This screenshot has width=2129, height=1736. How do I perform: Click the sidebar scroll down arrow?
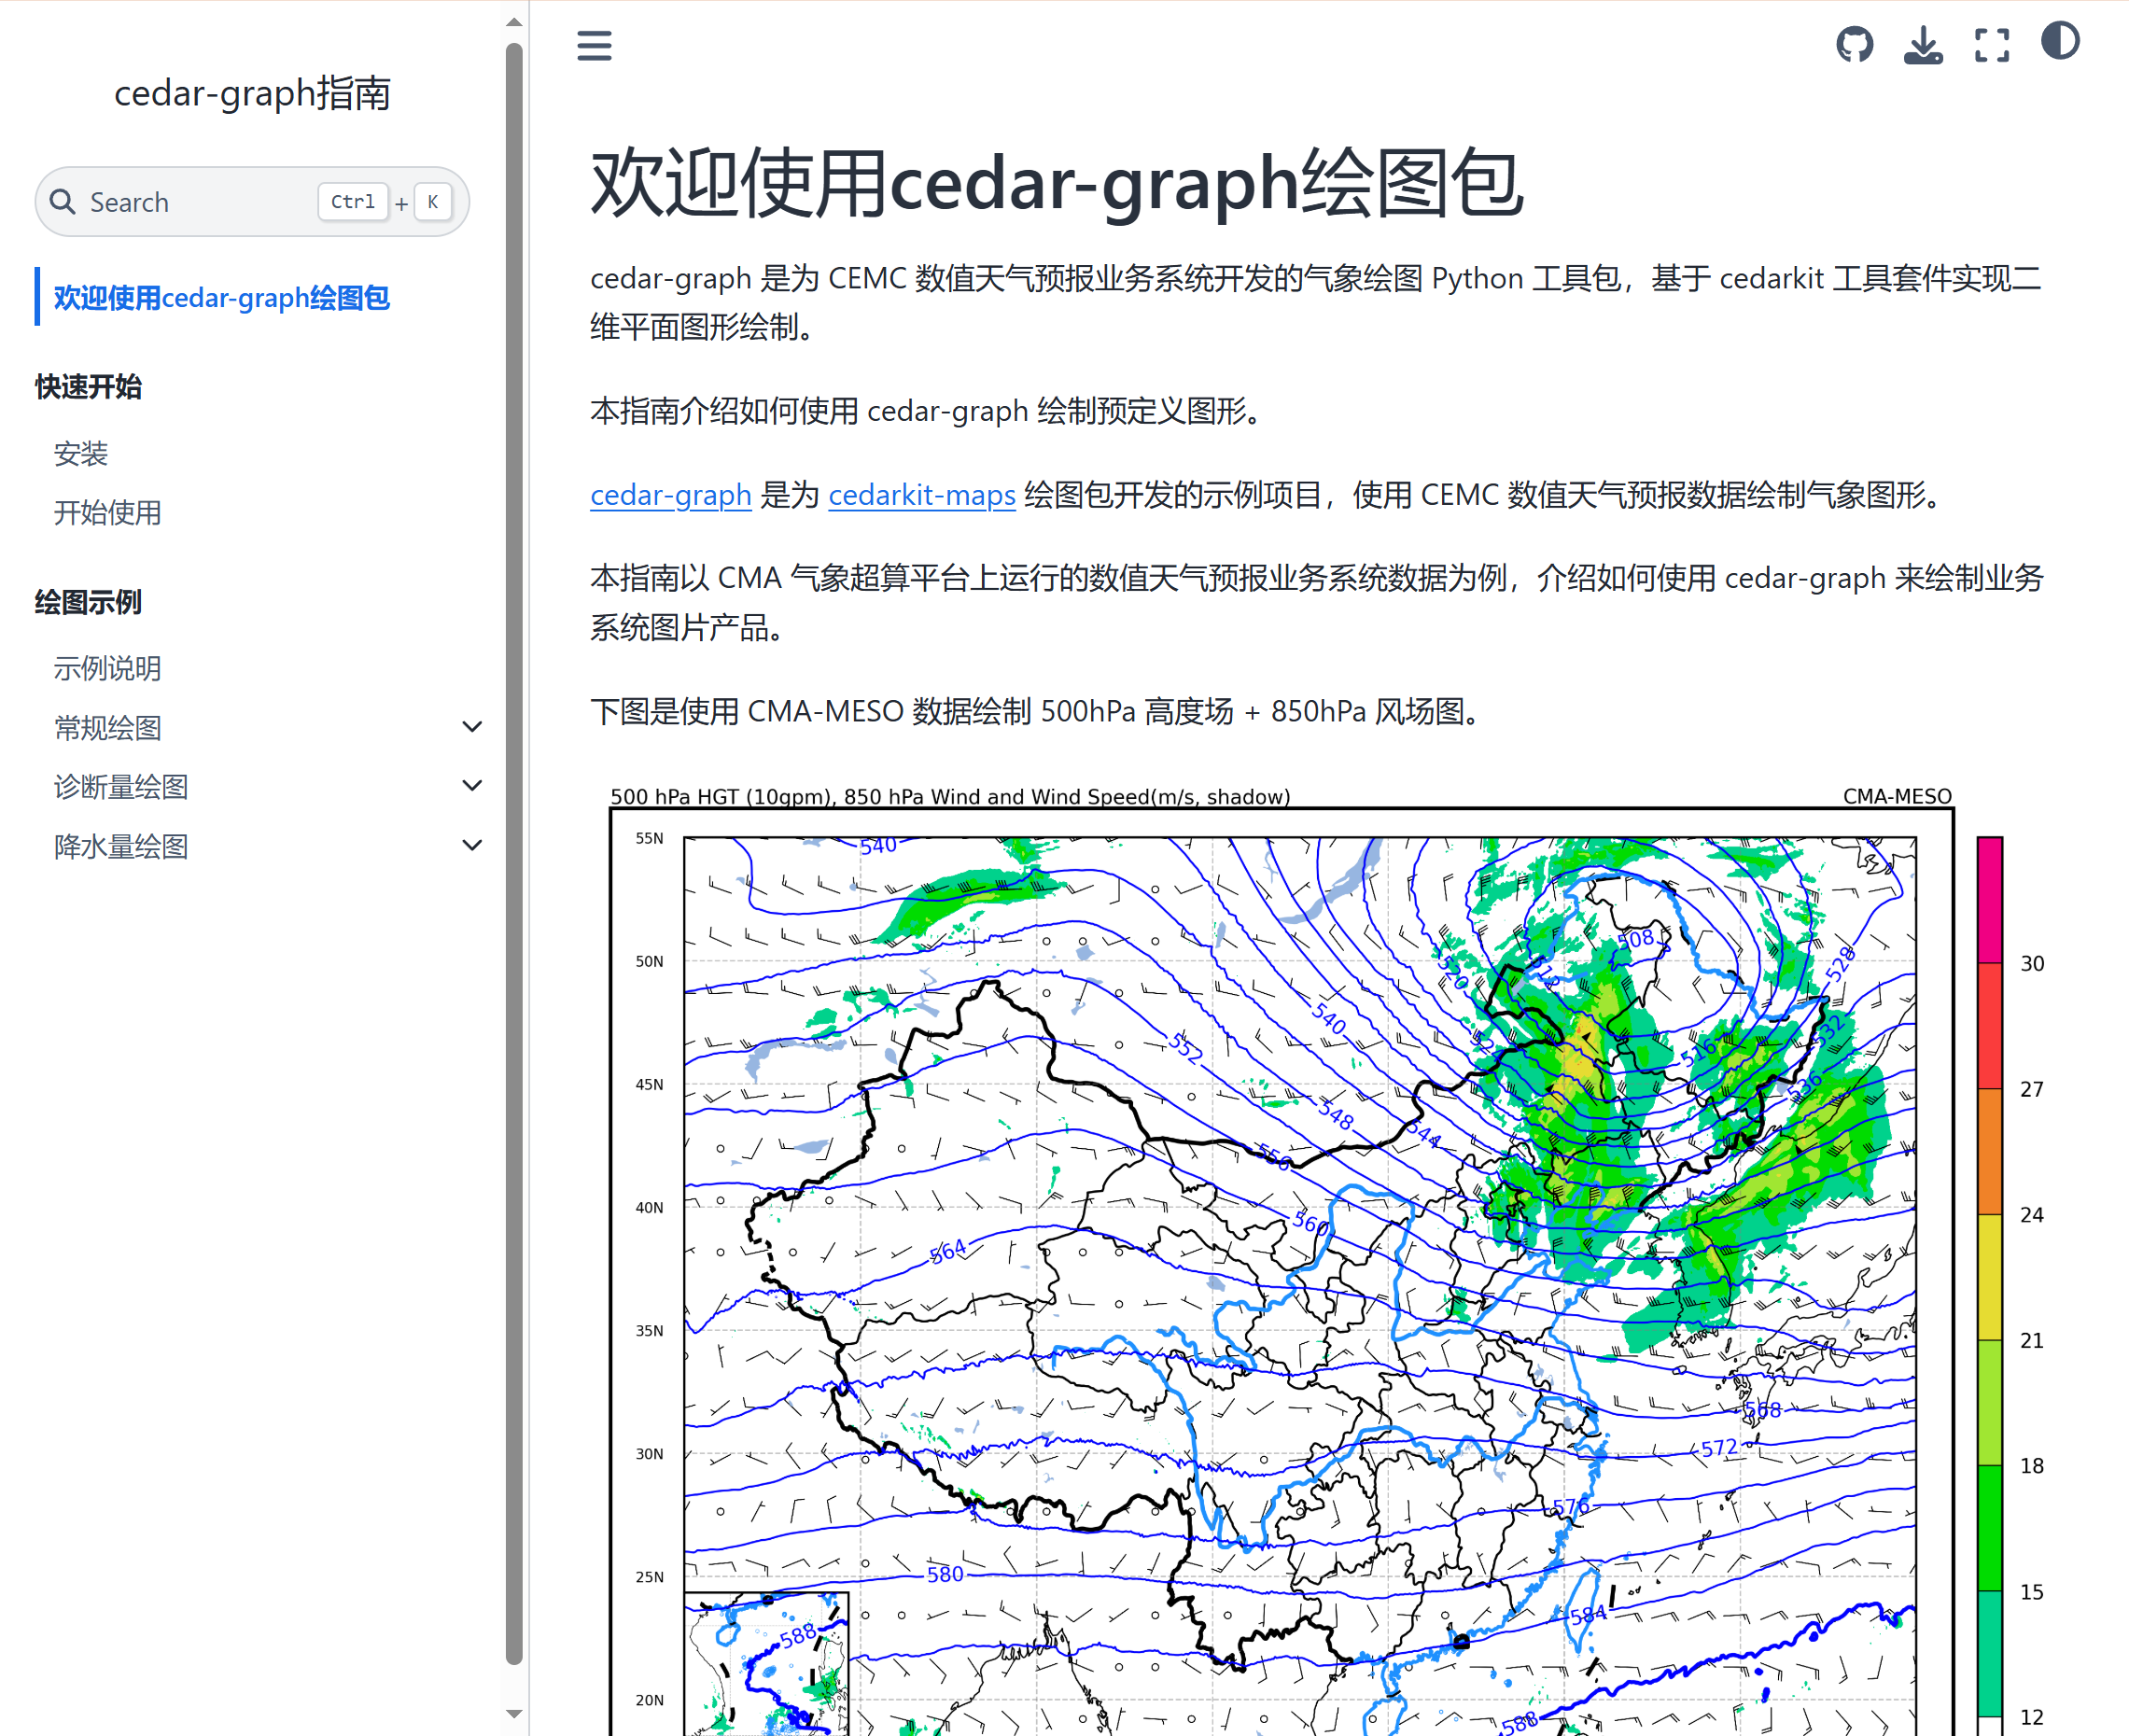coord(514,1714)
